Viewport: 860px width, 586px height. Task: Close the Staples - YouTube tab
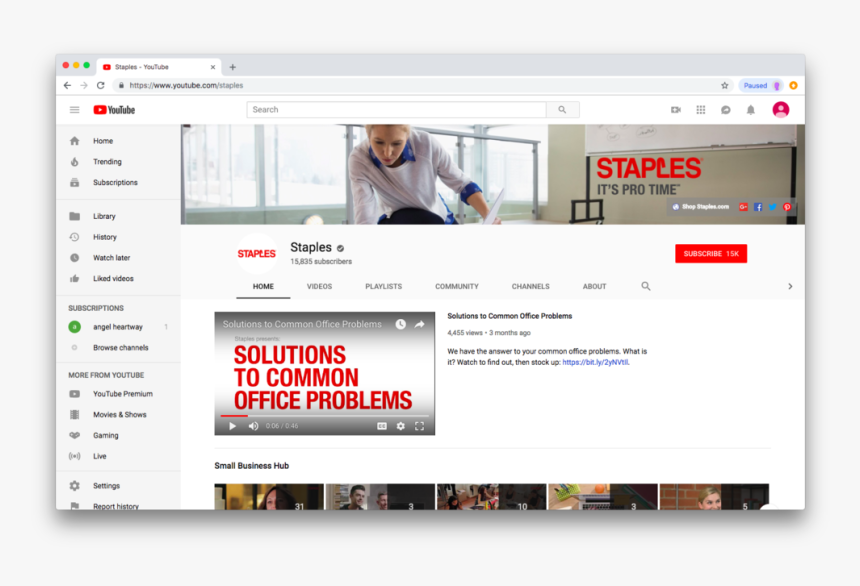(x=213, y=67)
